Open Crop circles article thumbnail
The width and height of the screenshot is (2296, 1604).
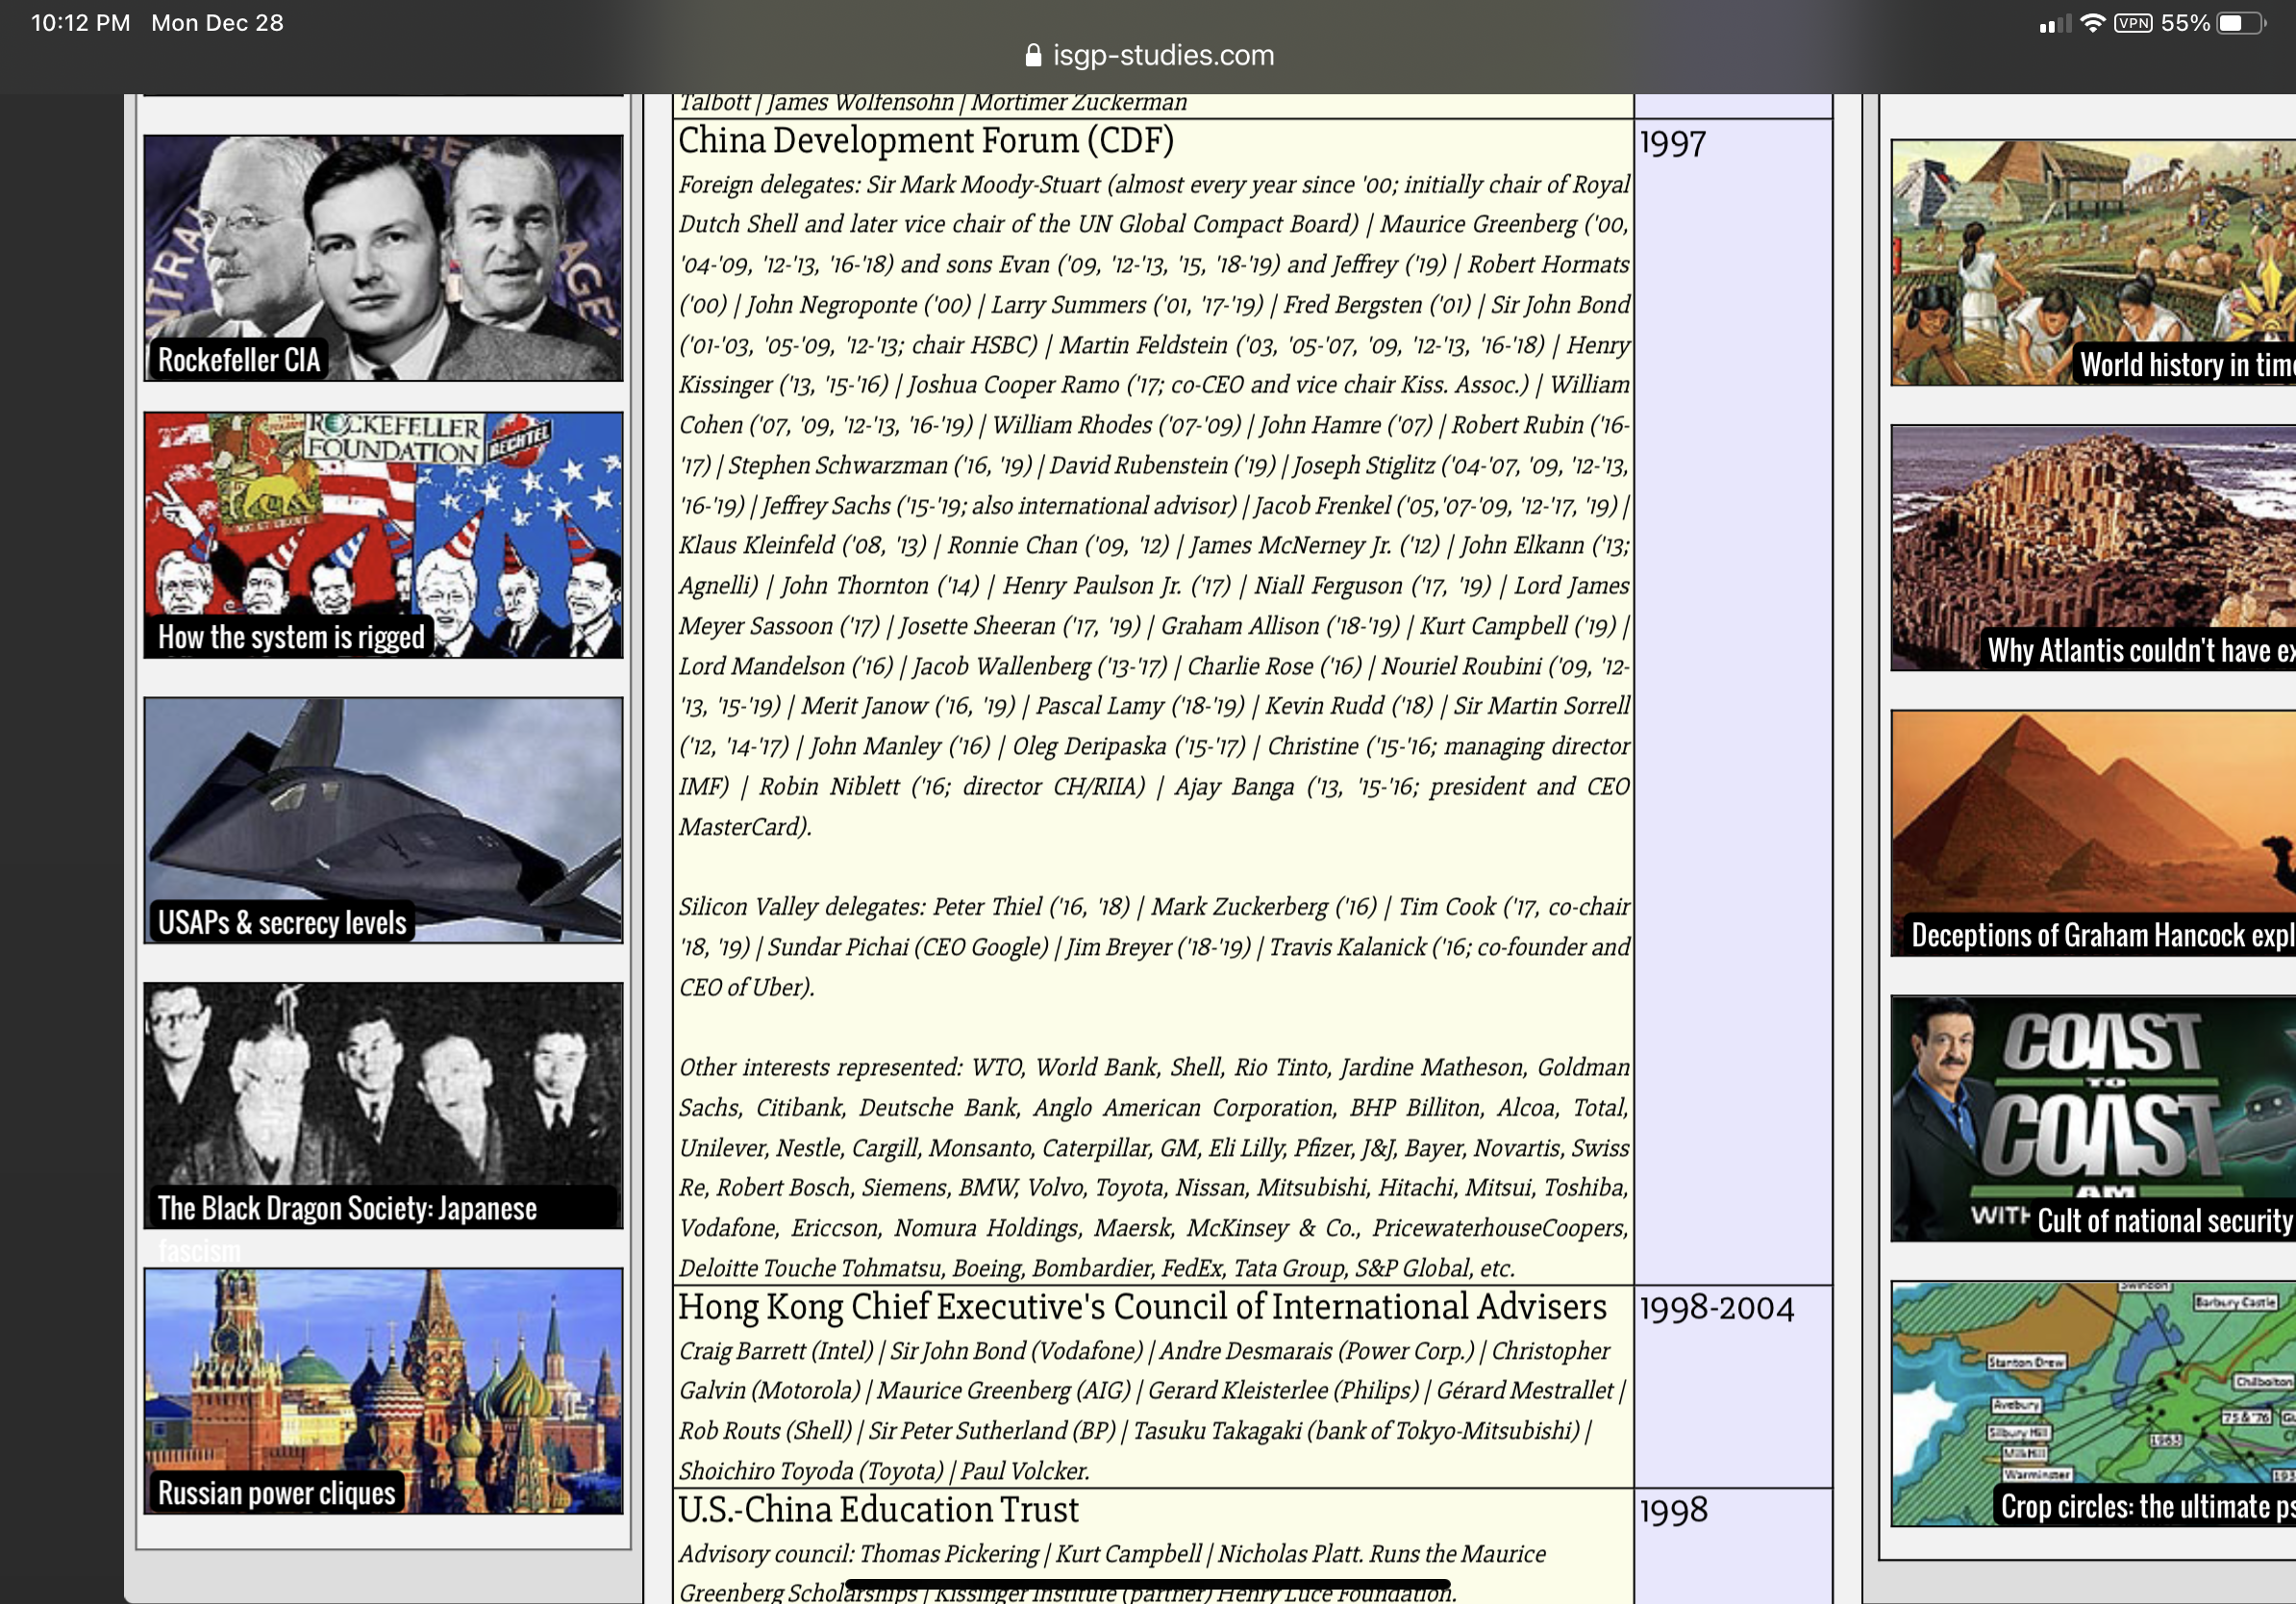coord(2093,1404)
